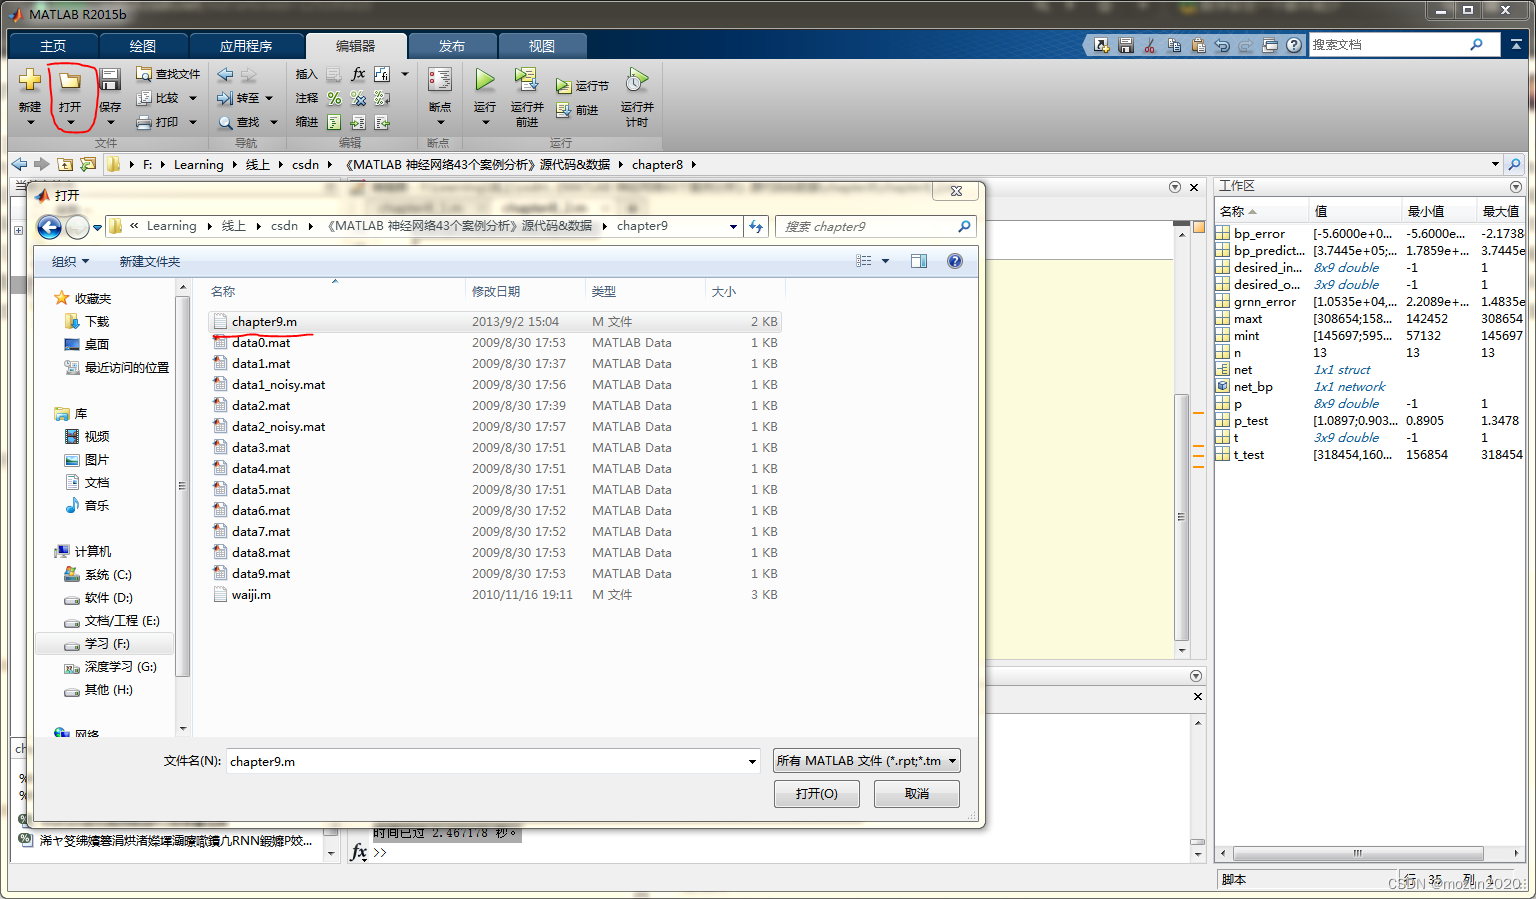Select the Editor (编辑器) tab

tap(355, 46)
